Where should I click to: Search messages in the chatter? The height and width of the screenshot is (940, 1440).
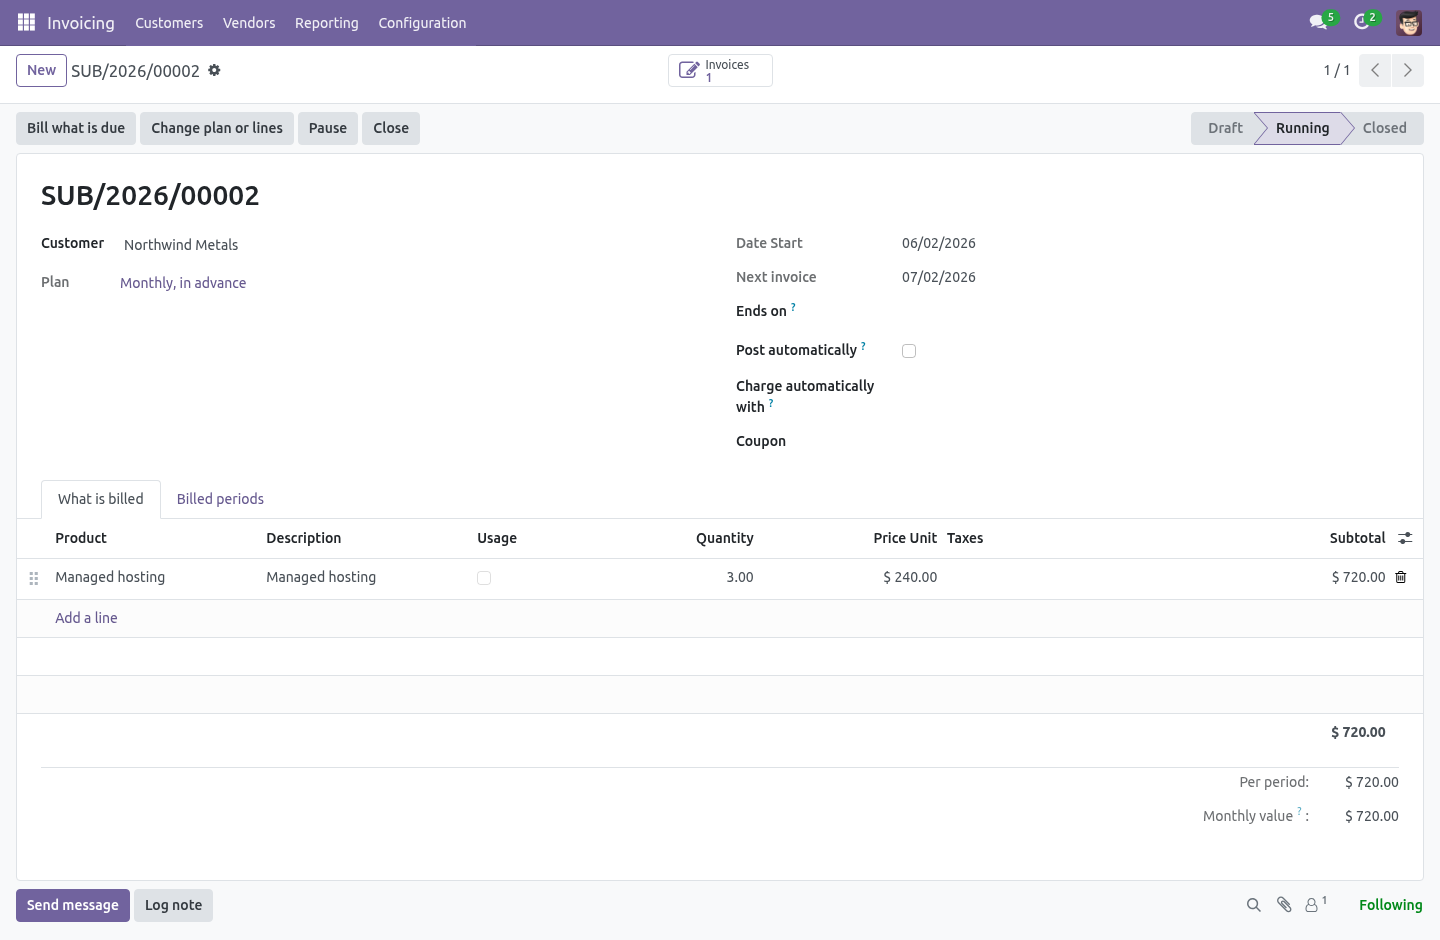(x=1253, y=905)
